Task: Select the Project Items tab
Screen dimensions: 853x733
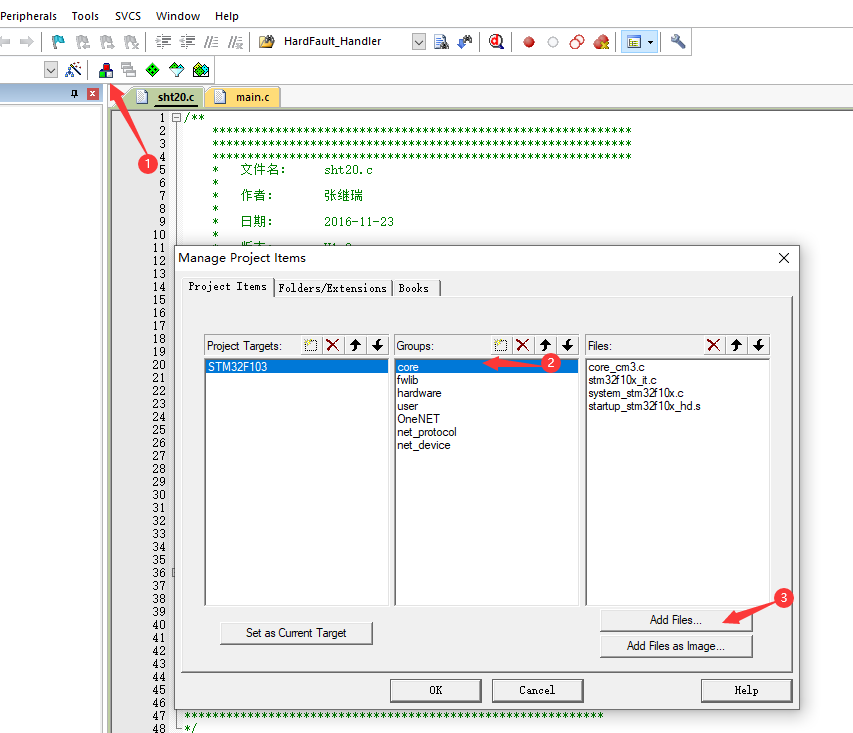Action: [227, 287]
